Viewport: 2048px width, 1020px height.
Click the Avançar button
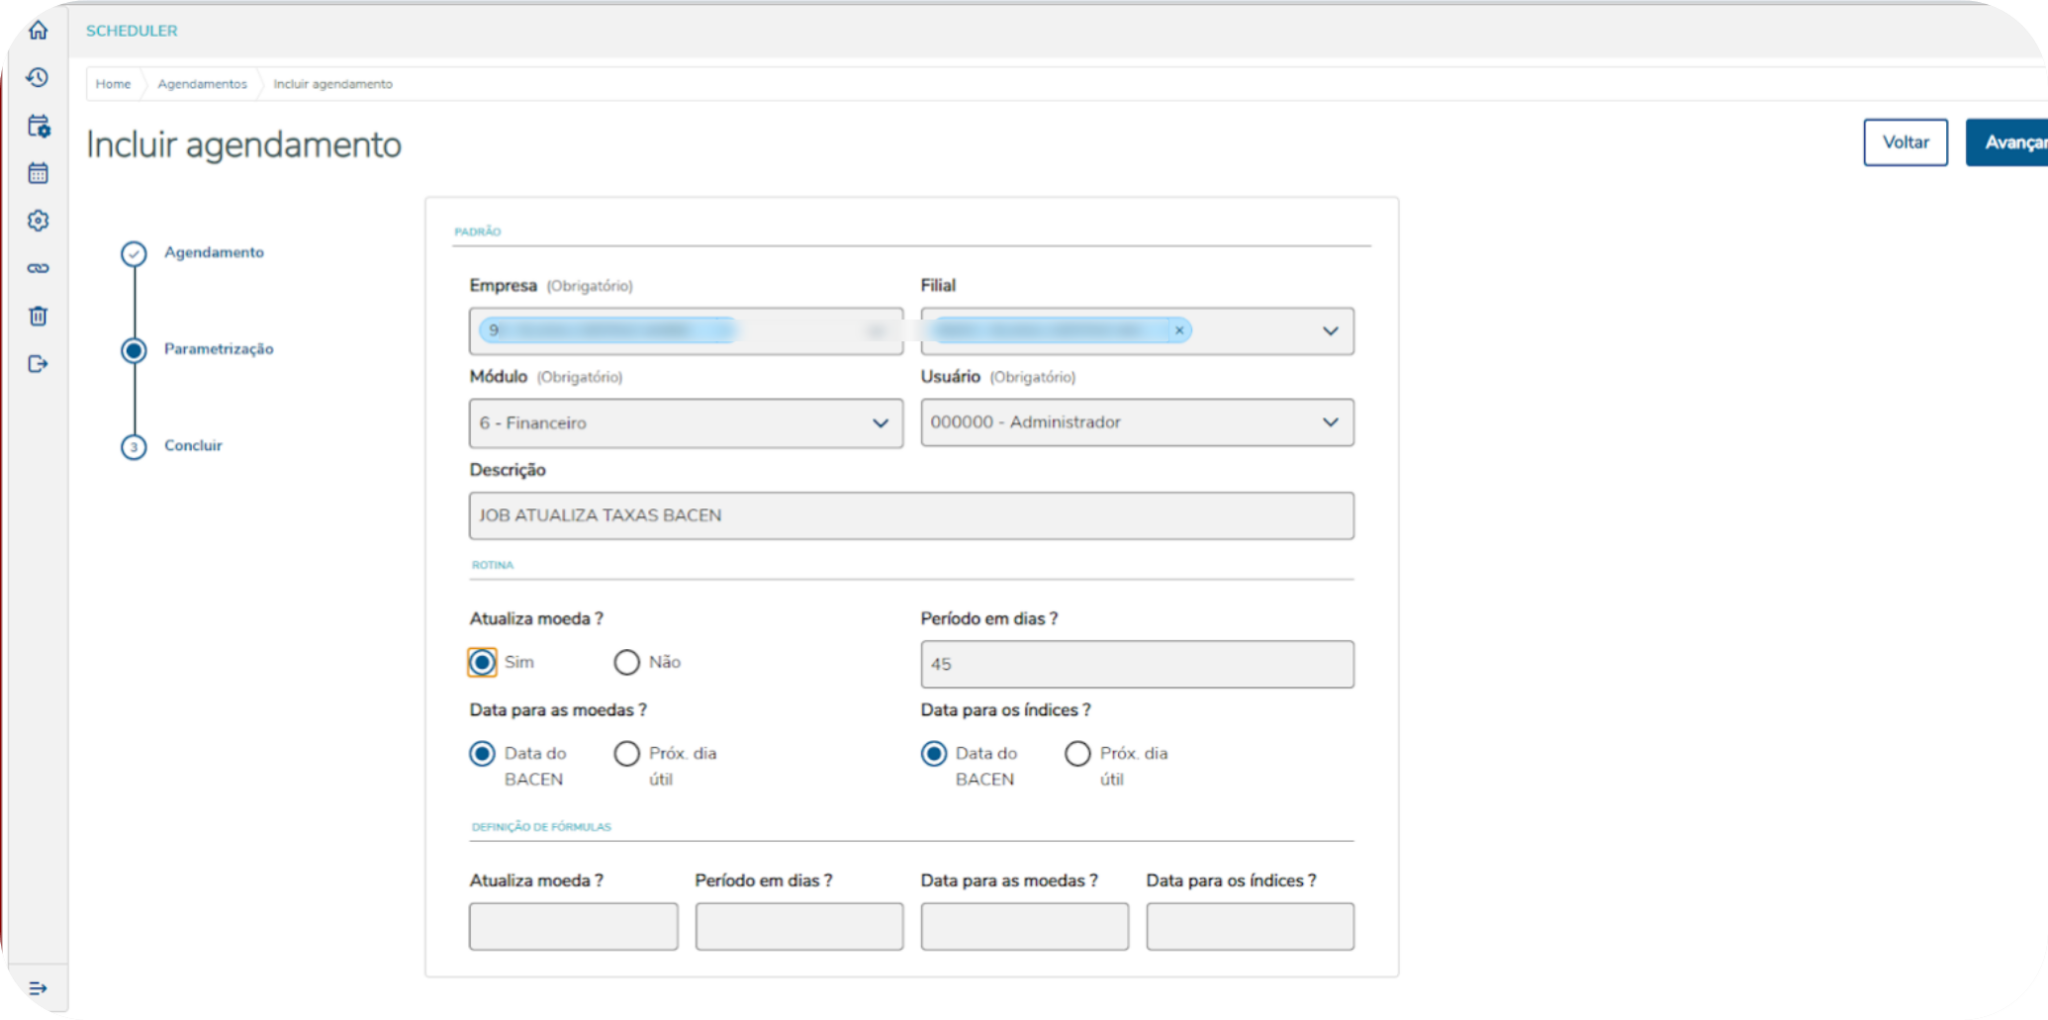2008,142
